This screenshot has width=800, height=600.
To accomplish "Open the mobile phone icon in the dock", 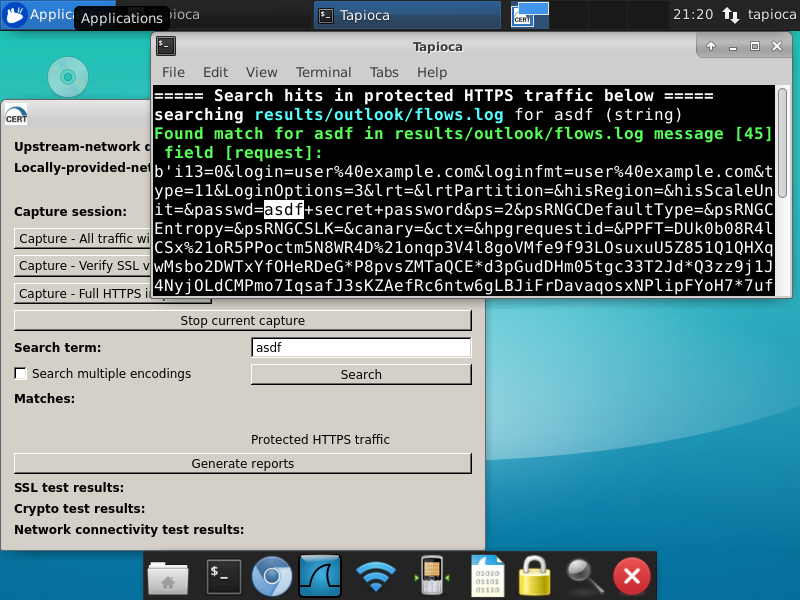I will point(432,576).
